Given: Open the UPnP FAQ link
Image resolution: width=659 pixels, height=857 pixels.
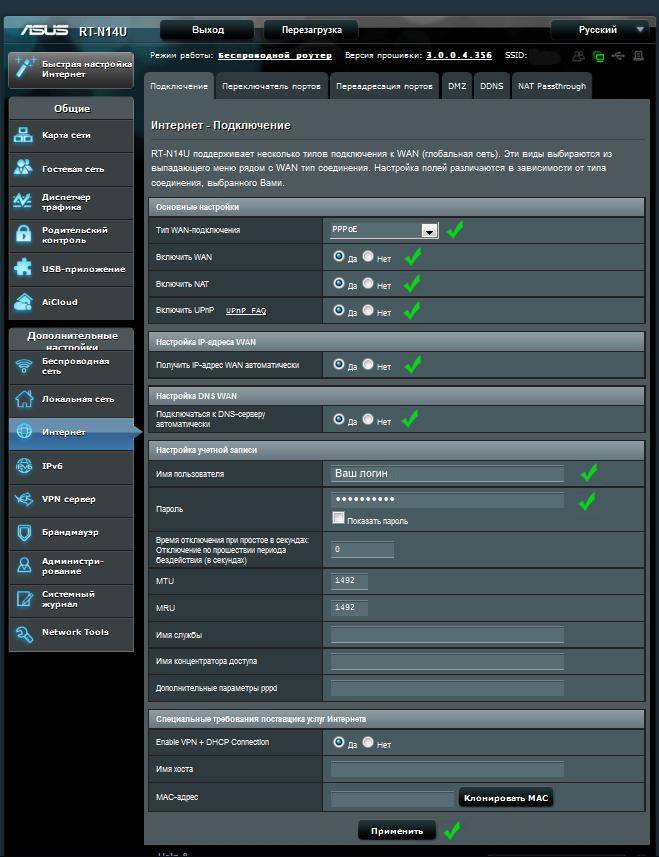Looking at the screenshot, I should (x=246, y=311).
